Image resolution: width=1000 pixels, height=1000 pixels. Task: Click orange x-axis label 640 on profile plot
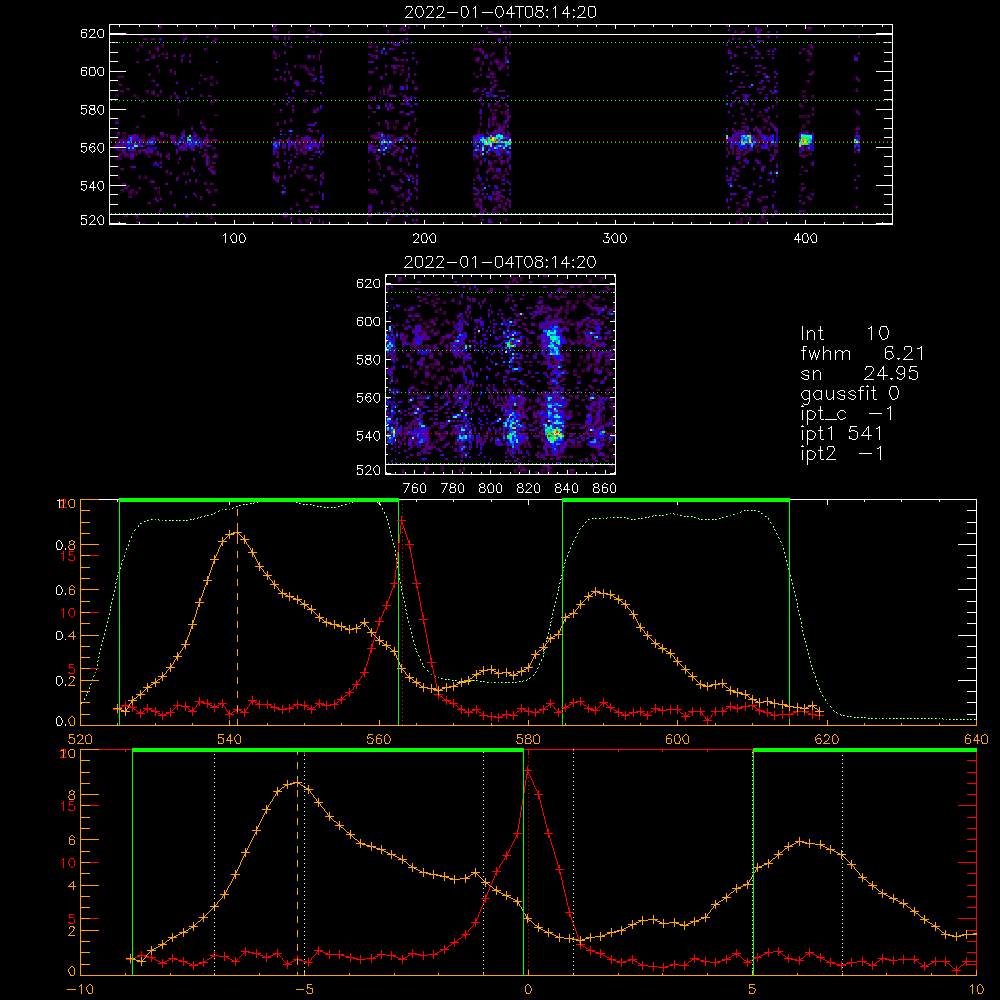click(976, 740)
